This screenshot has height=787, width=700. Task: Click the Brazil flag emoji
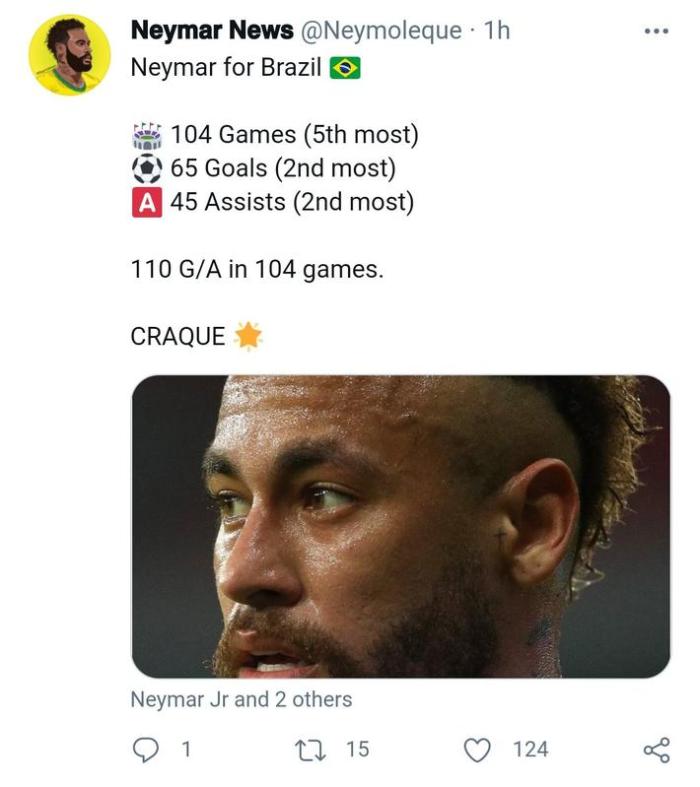(x=345, y=70)
